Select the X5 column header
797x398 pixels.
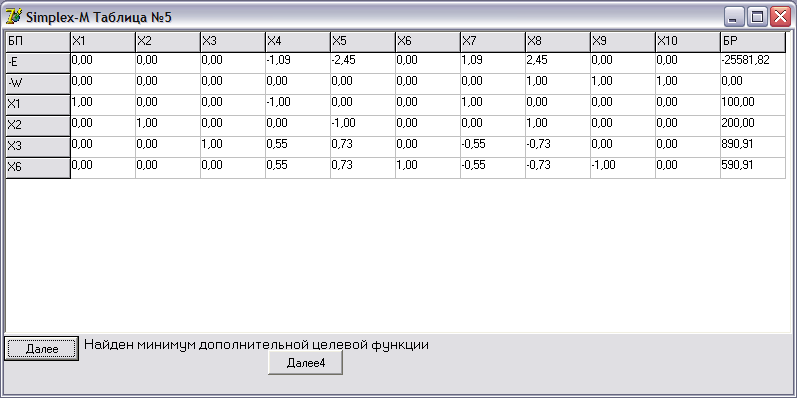(x=363, y=42)
